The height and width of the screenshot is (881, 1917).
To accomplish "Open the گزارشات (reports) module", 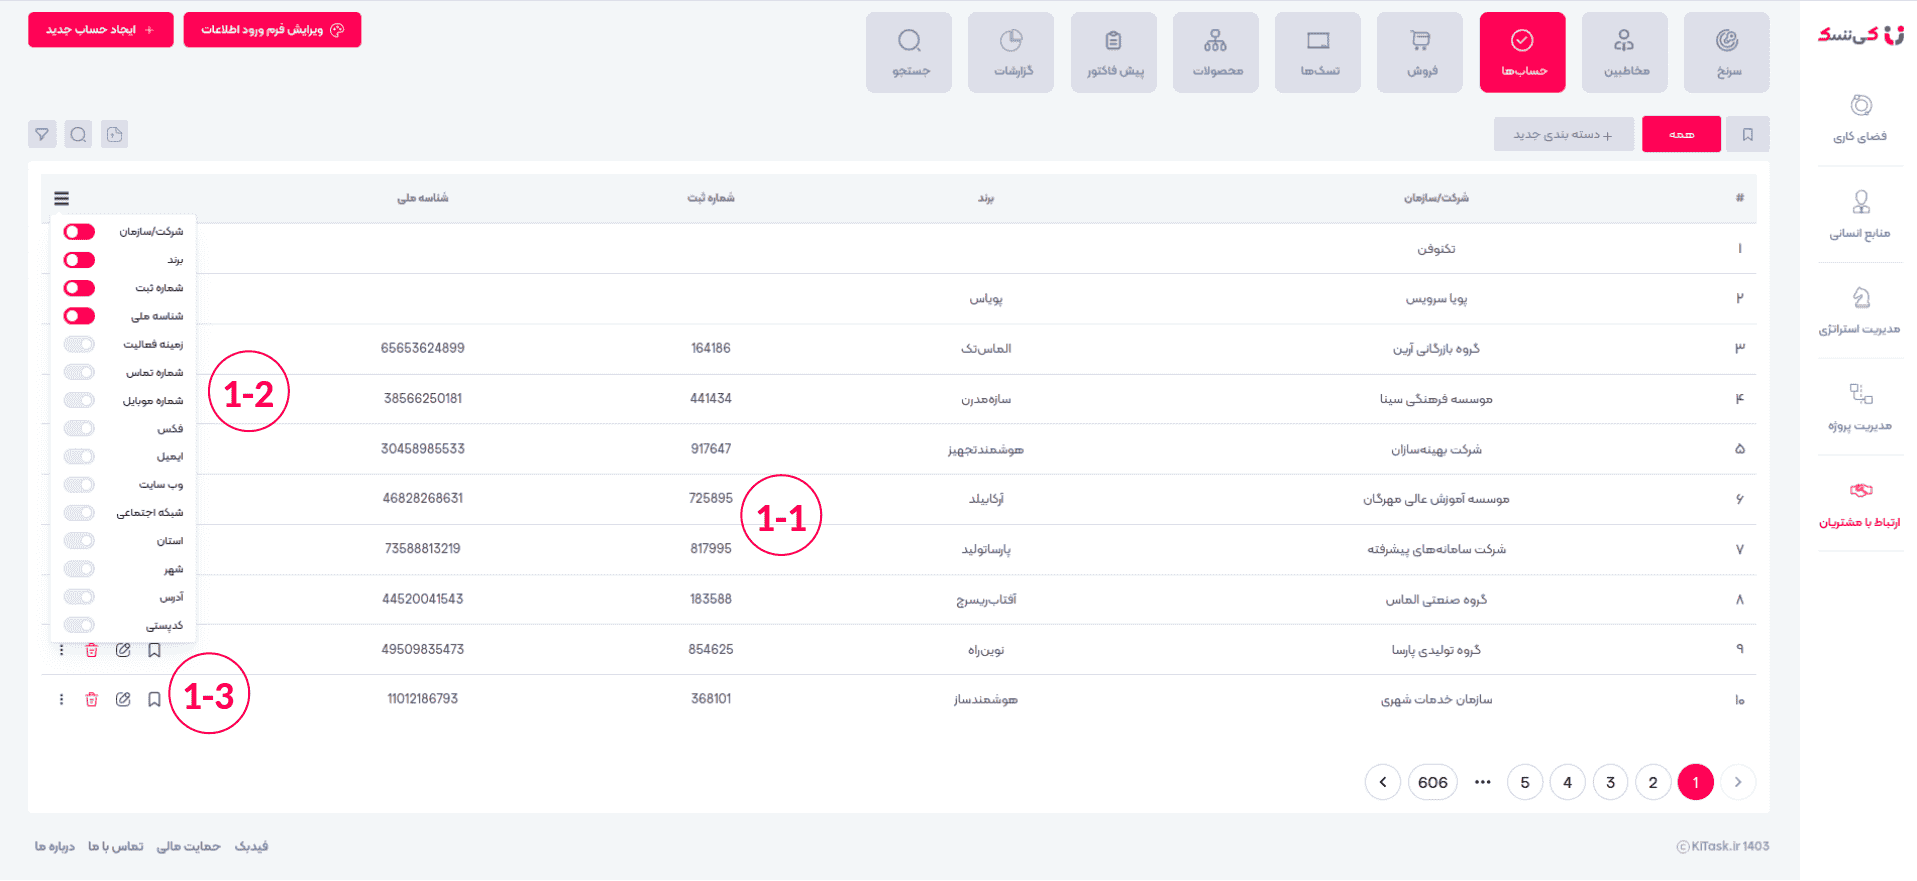I will click(1011, 52).
